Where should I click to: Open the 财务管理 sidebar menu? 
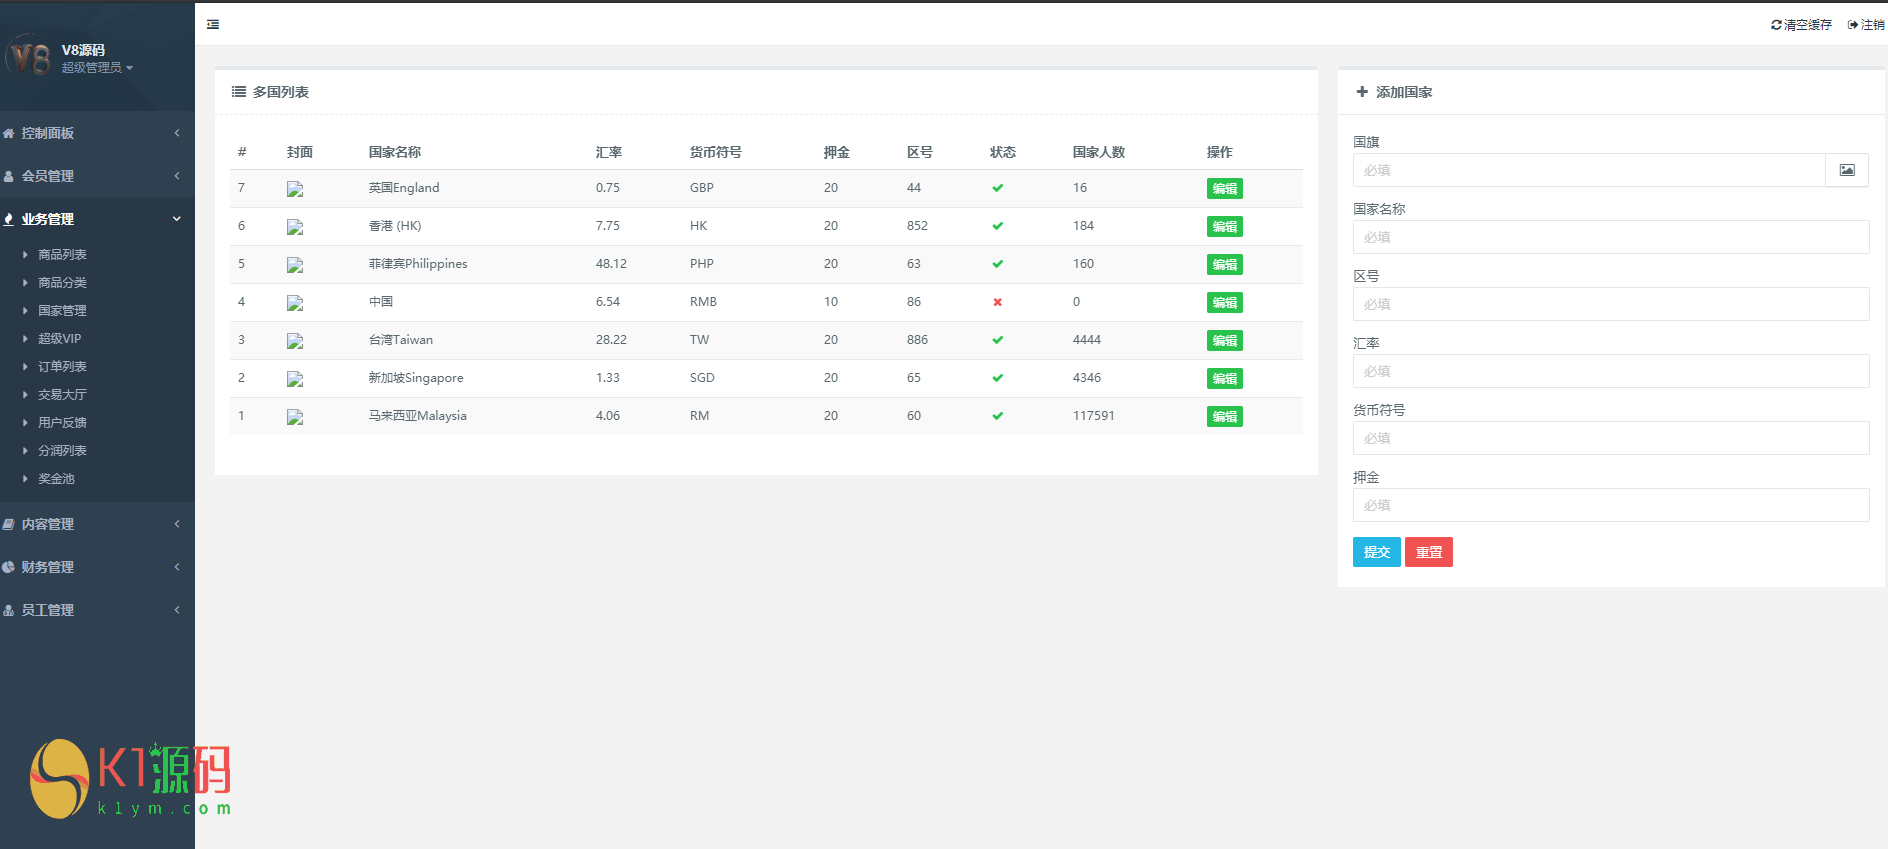point(97,567)
